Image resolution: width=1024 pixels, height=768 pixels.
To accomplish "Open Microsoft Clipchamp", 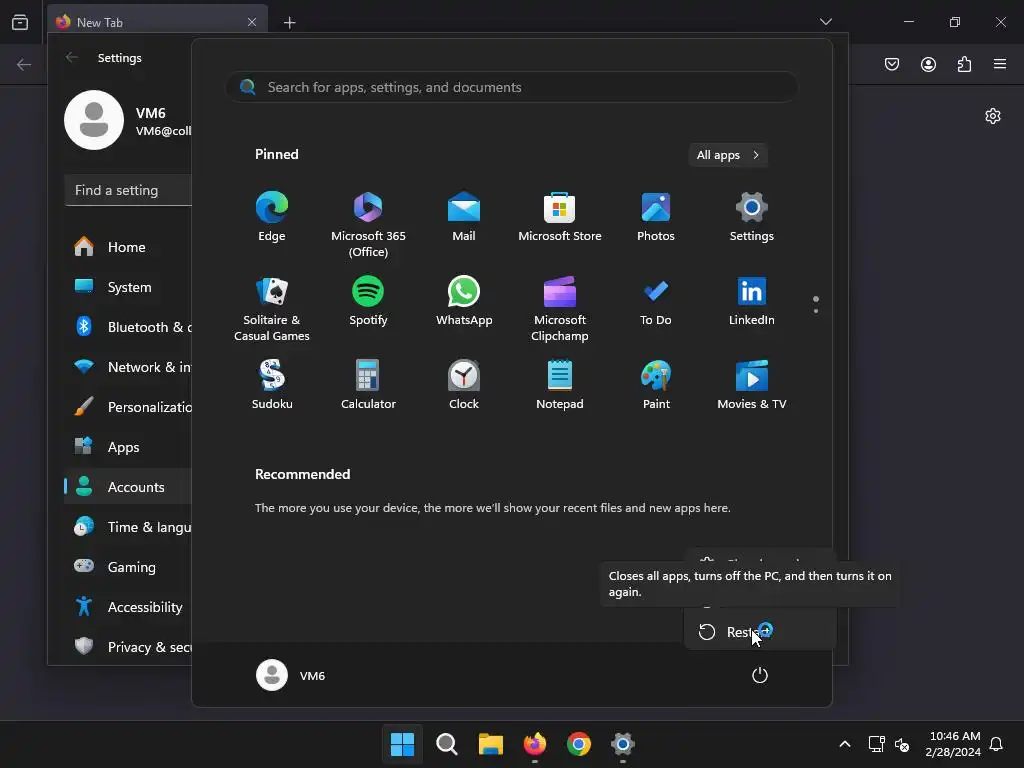I will click(x=560, y=309).
